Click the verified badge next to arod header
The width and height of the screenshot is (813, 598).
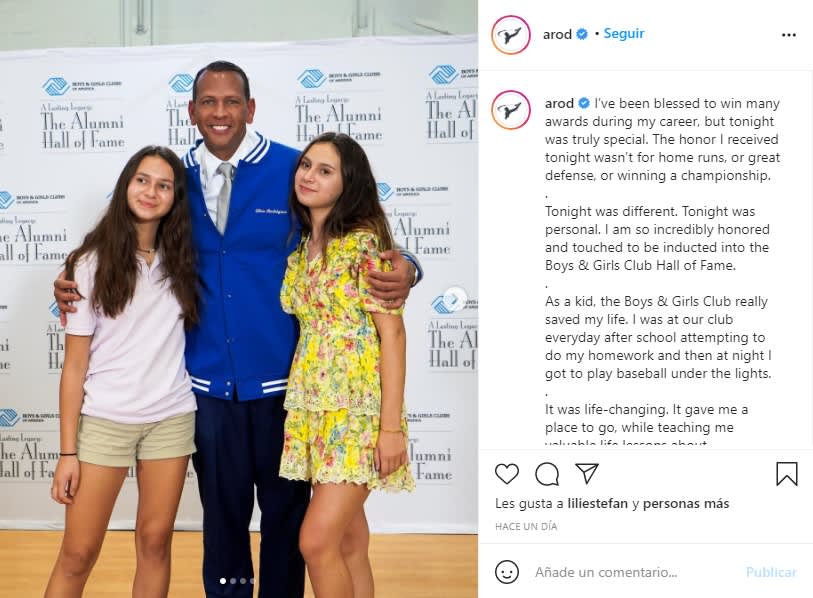click(x=582, y=34)
